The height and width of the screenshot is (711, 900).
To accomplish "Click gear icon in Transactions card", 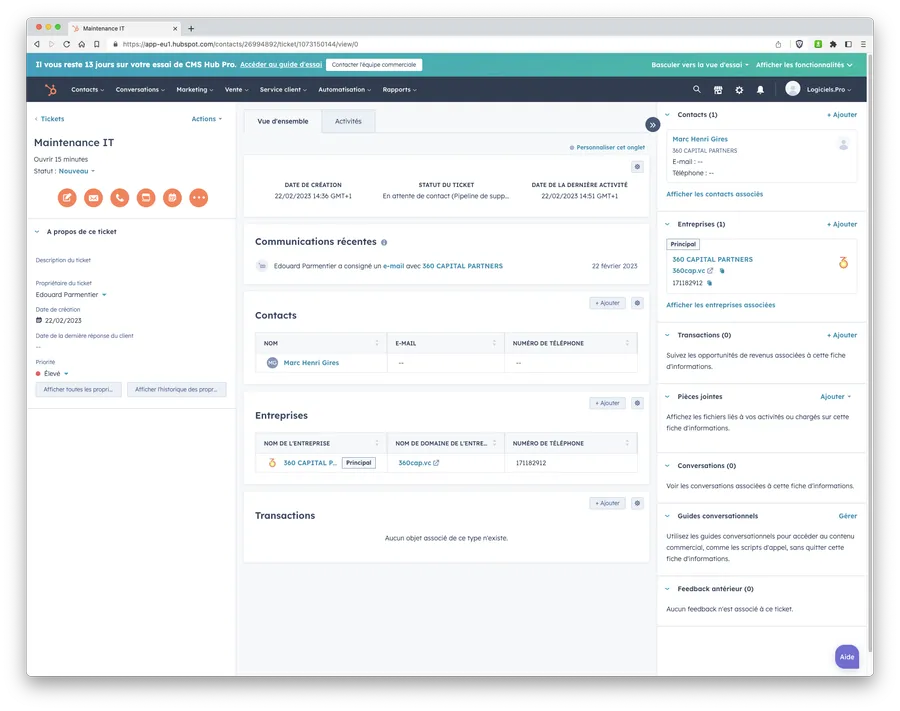I will 637,503.
